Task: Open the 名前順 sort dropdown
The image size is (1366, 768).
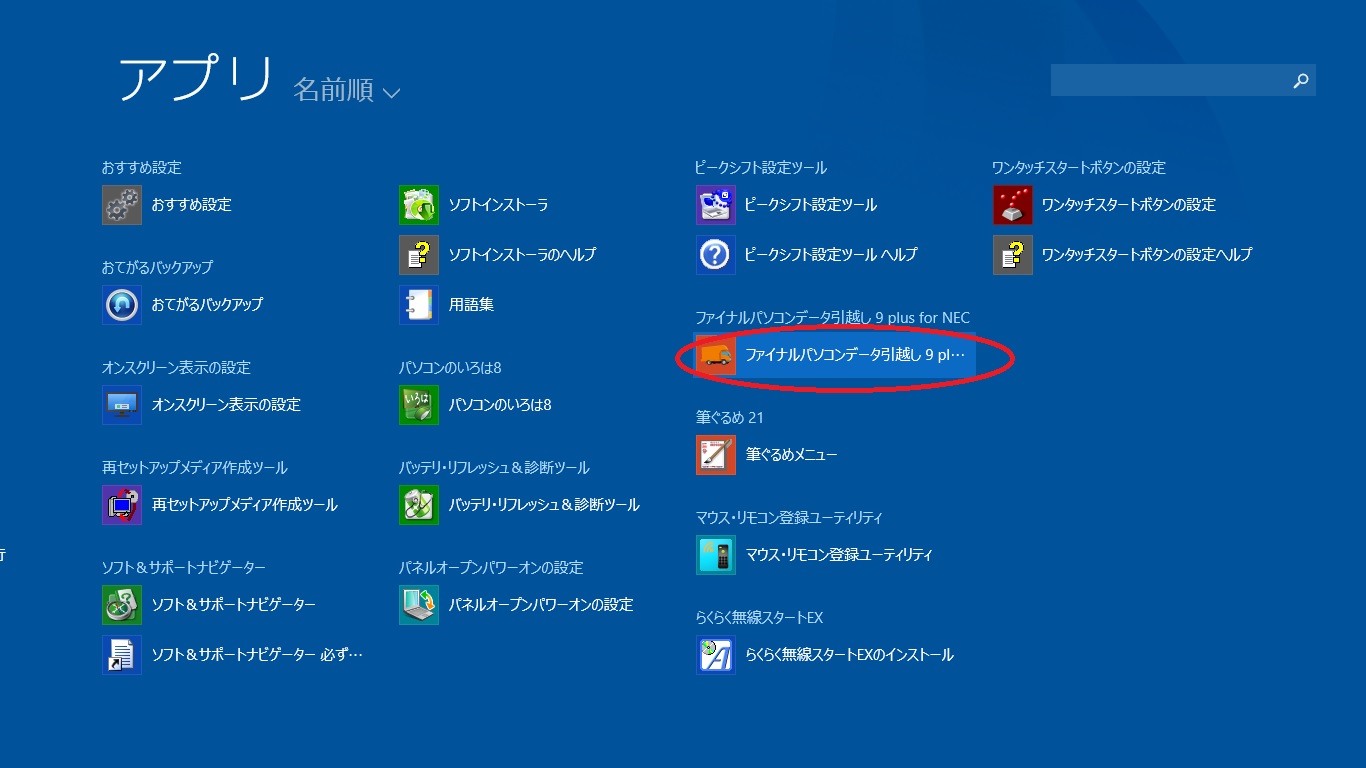Action: (x=346, y=91)
